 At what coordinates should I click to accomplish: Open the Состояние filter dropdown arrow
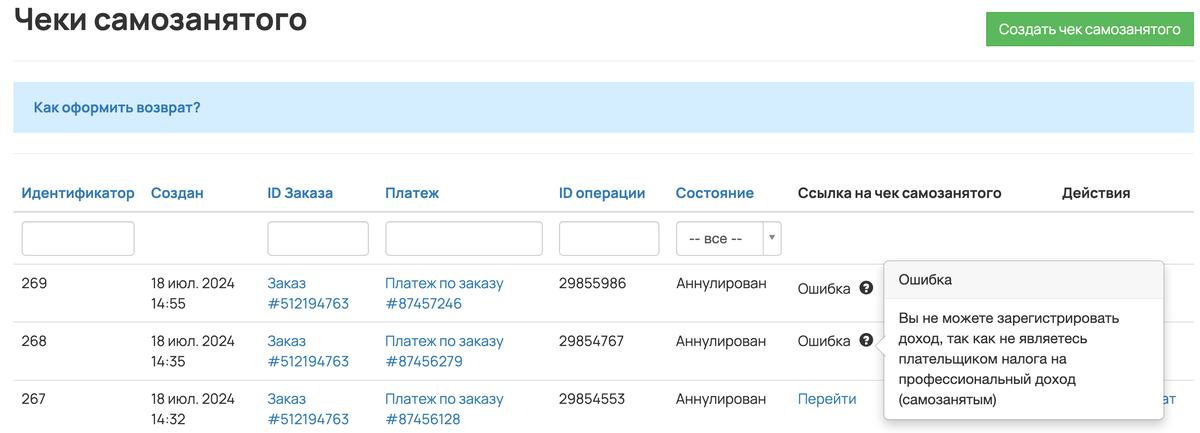pyautogui.click(x=772, y=239)
